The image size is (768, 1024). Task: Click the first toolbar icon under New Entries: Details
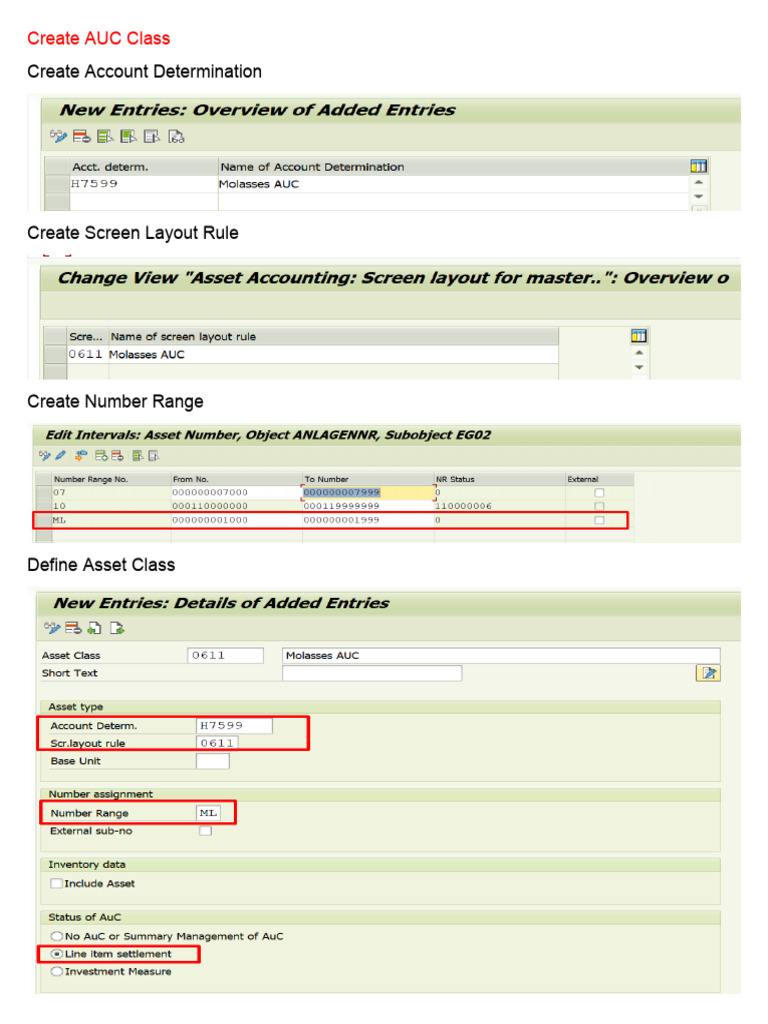tap(52, 628)
